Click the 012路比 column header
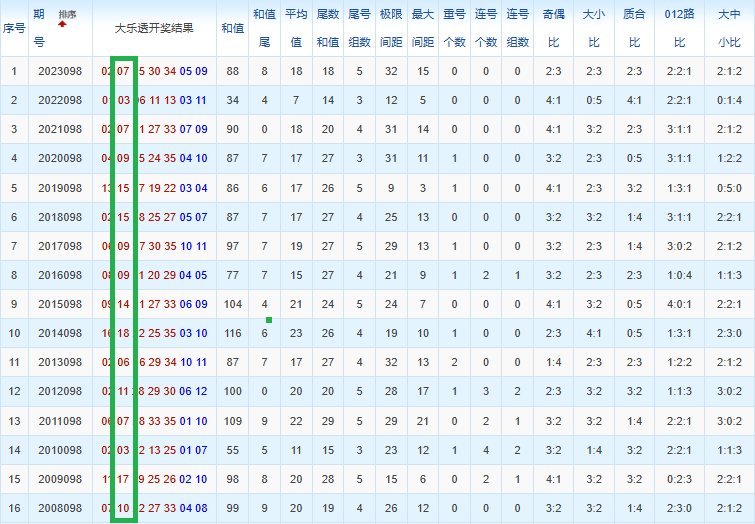Image resolution: width=755 pixels, height=524 pixels. click(679, 28)
